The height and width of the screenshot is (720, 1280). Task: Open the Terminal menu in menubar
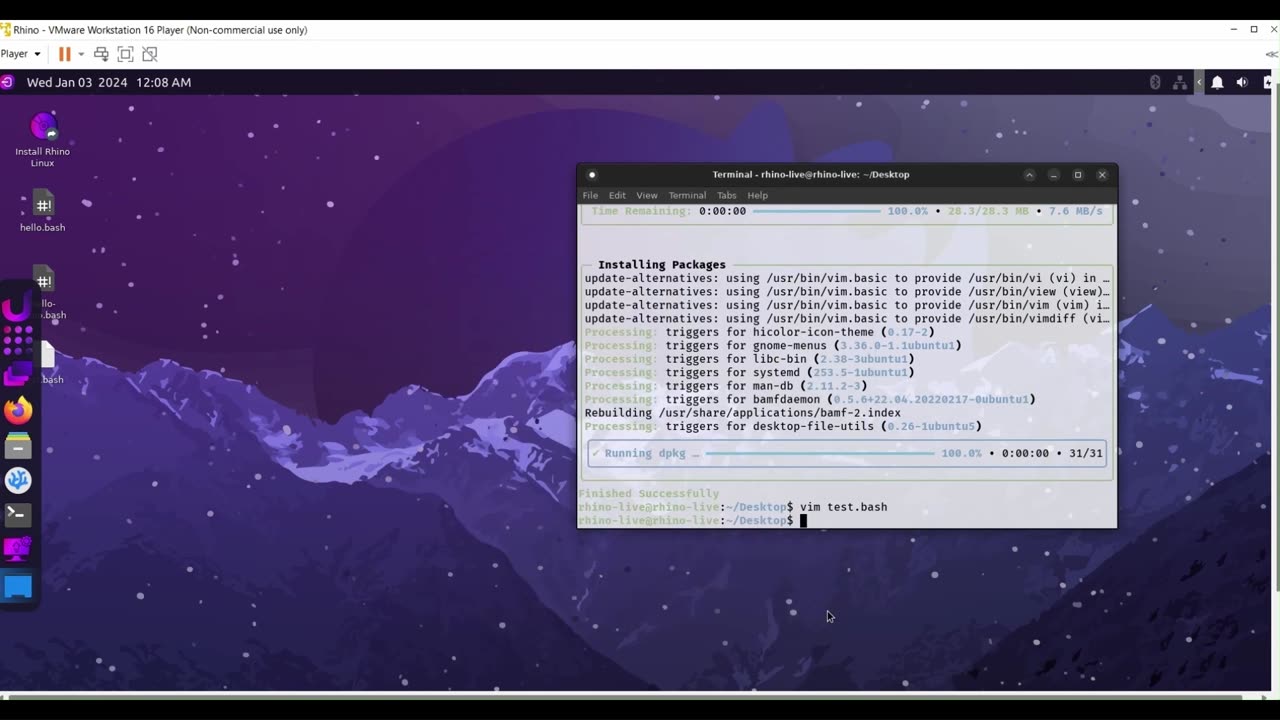(x=687, y=195)
